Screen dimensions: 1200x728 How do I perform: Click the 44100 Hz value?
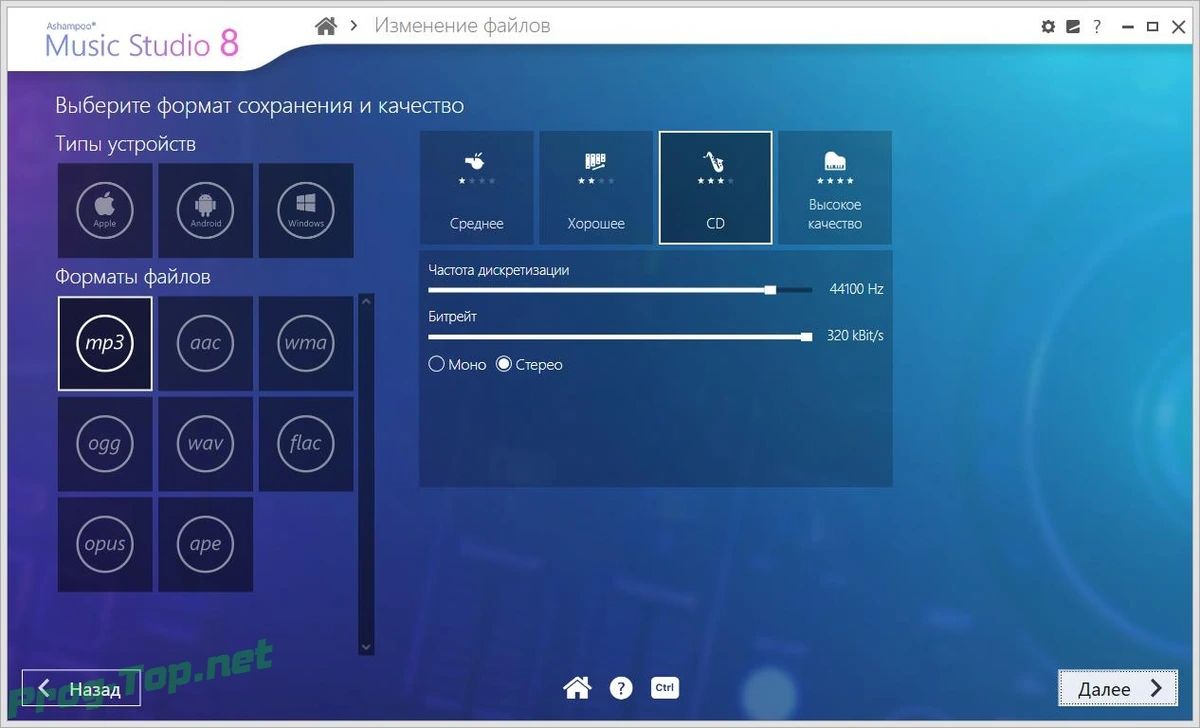[x=856, y=290]
